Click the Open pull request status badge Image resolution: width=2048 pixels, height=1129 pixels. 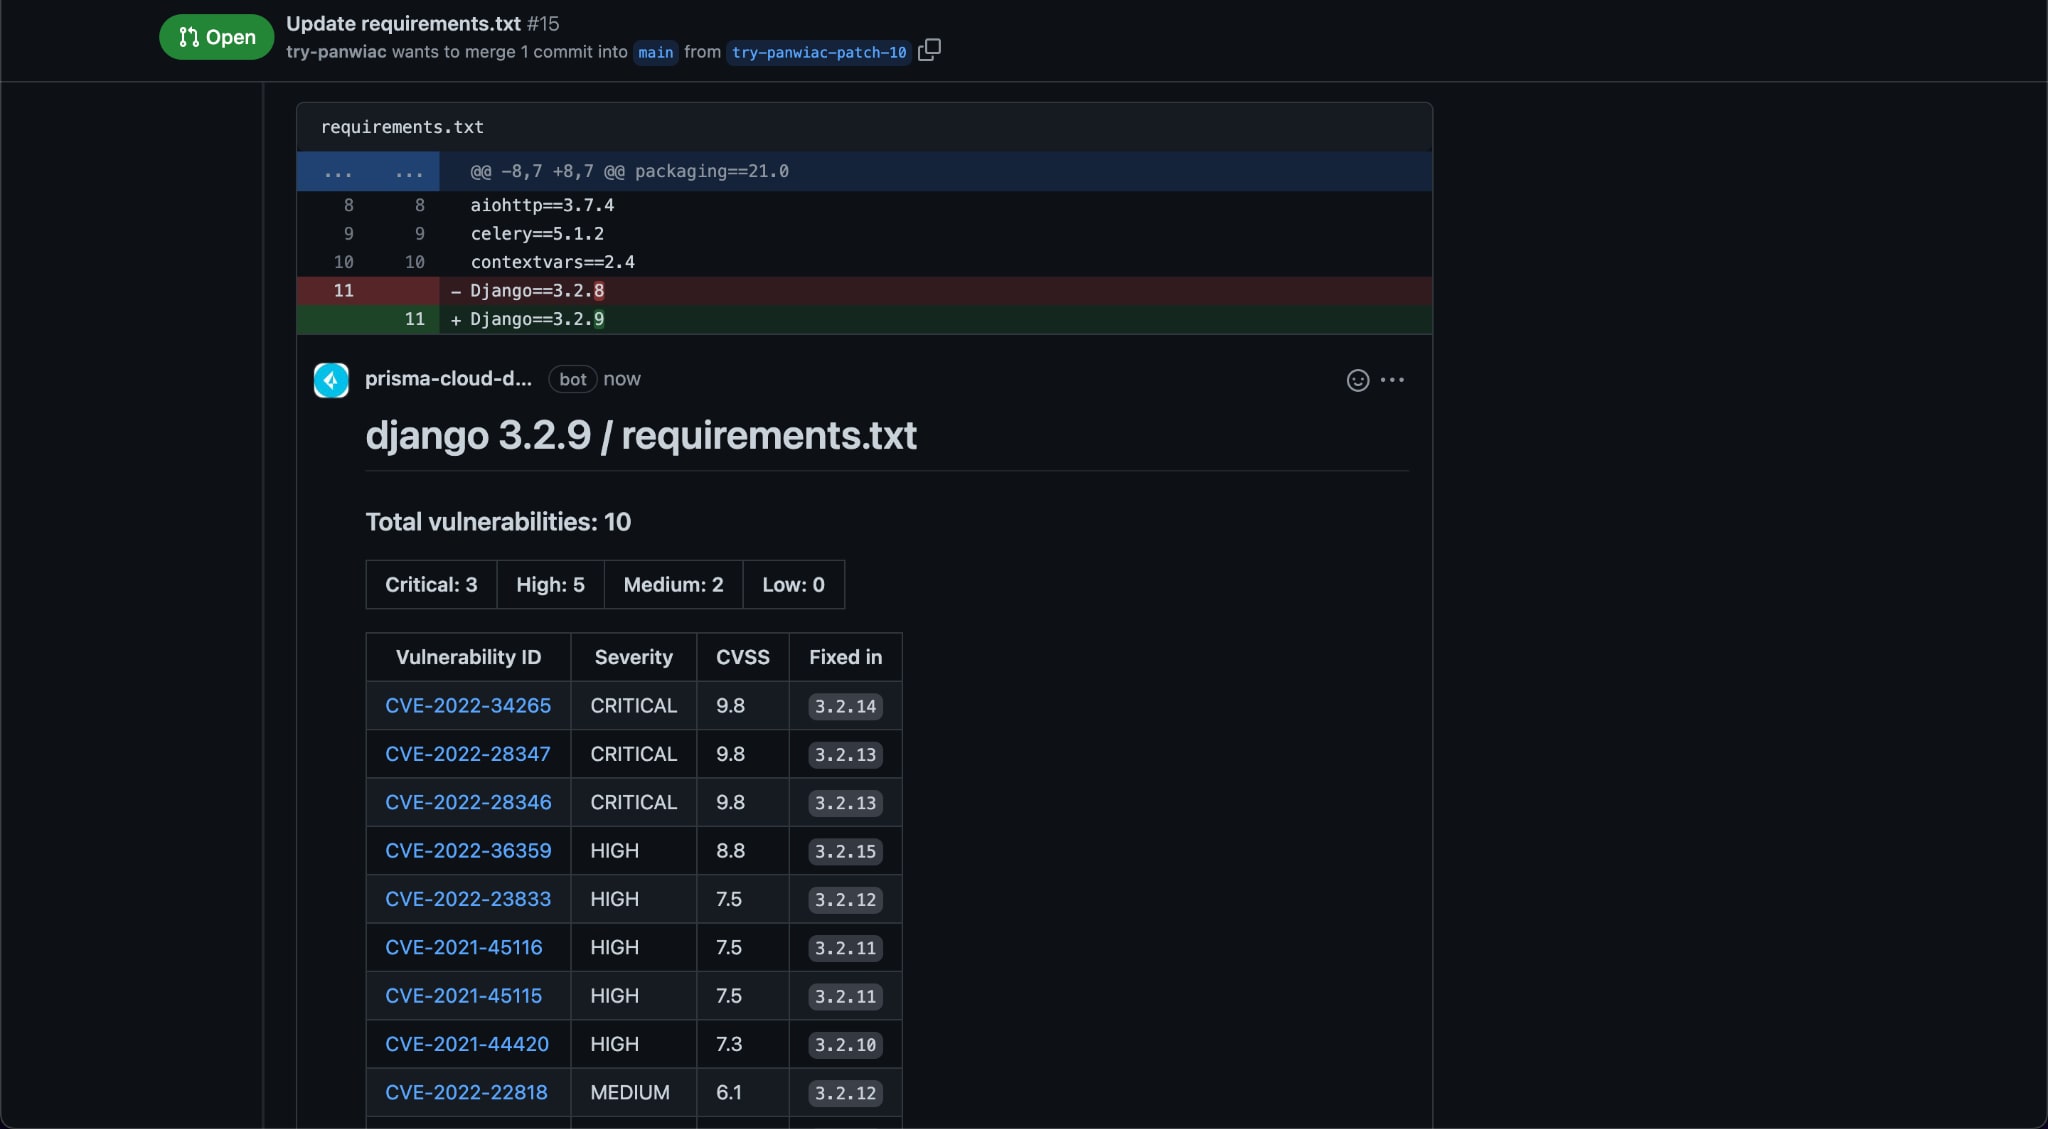pos(216,37)
